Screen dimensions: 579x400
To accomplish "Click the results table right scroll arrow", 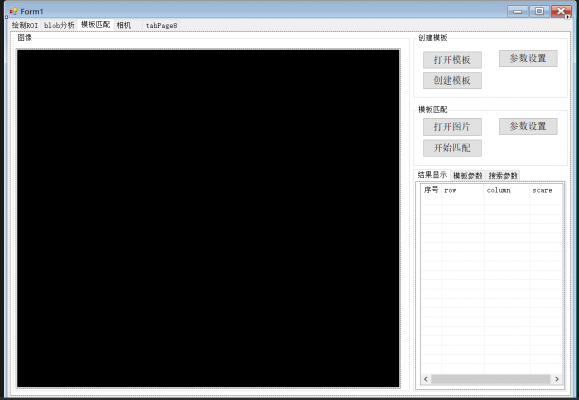I will (557, 379).
